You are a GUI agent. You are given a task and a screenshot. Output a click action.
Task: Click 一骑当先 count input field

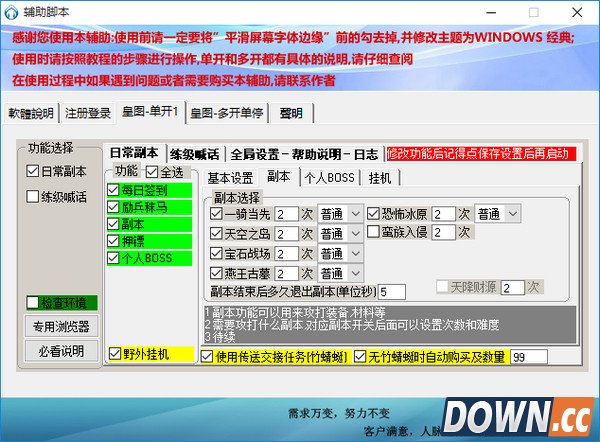[286, 214]
